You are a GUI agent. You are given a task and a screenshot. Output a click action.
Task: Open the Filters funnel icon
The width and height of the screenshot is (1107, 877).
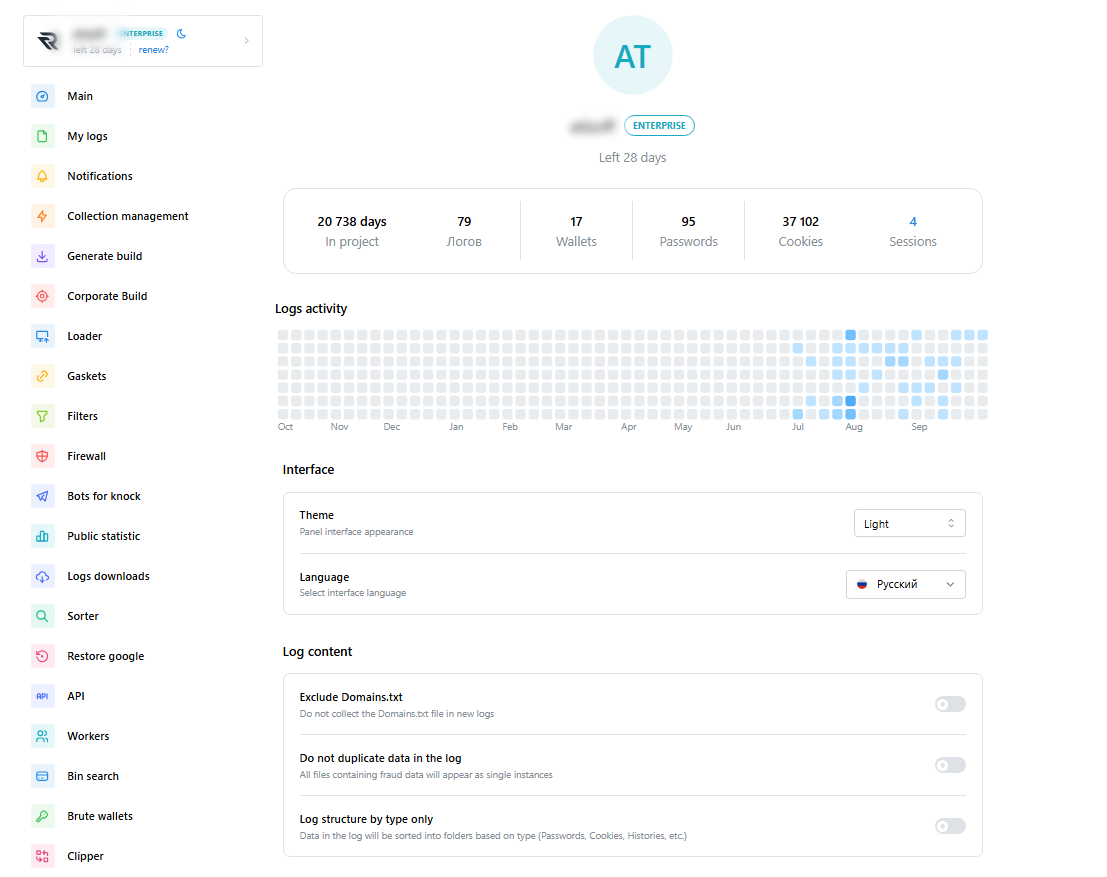pyautogui.click(x=42, y=416)
